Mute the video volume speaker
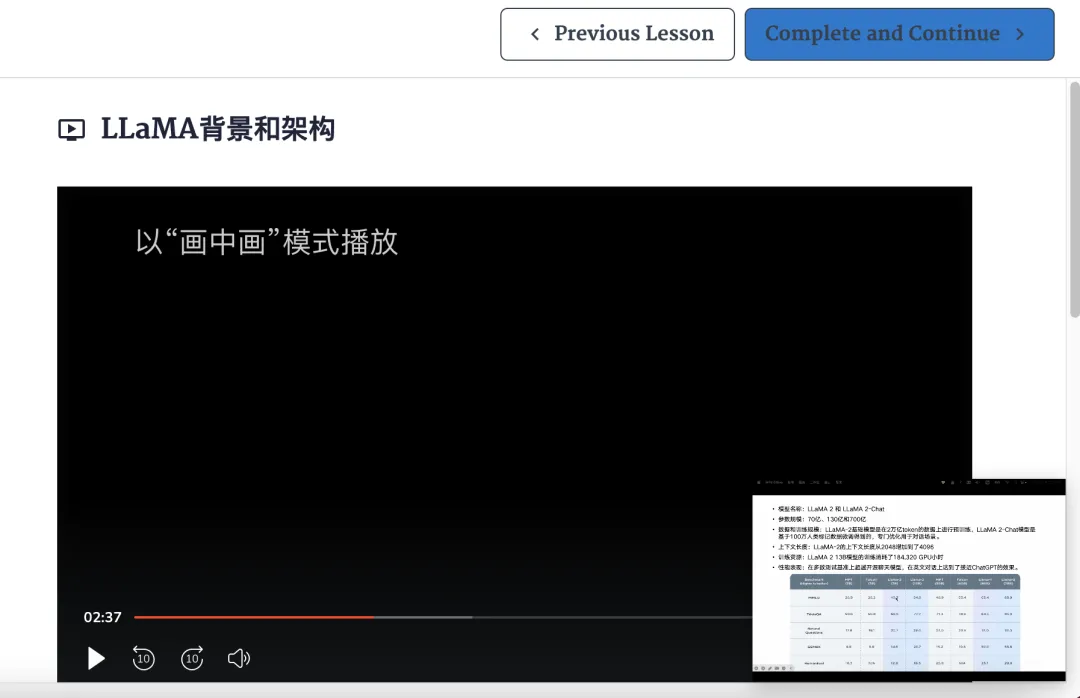The height and width of the screenshot is (698, 1080). point(239,659)
